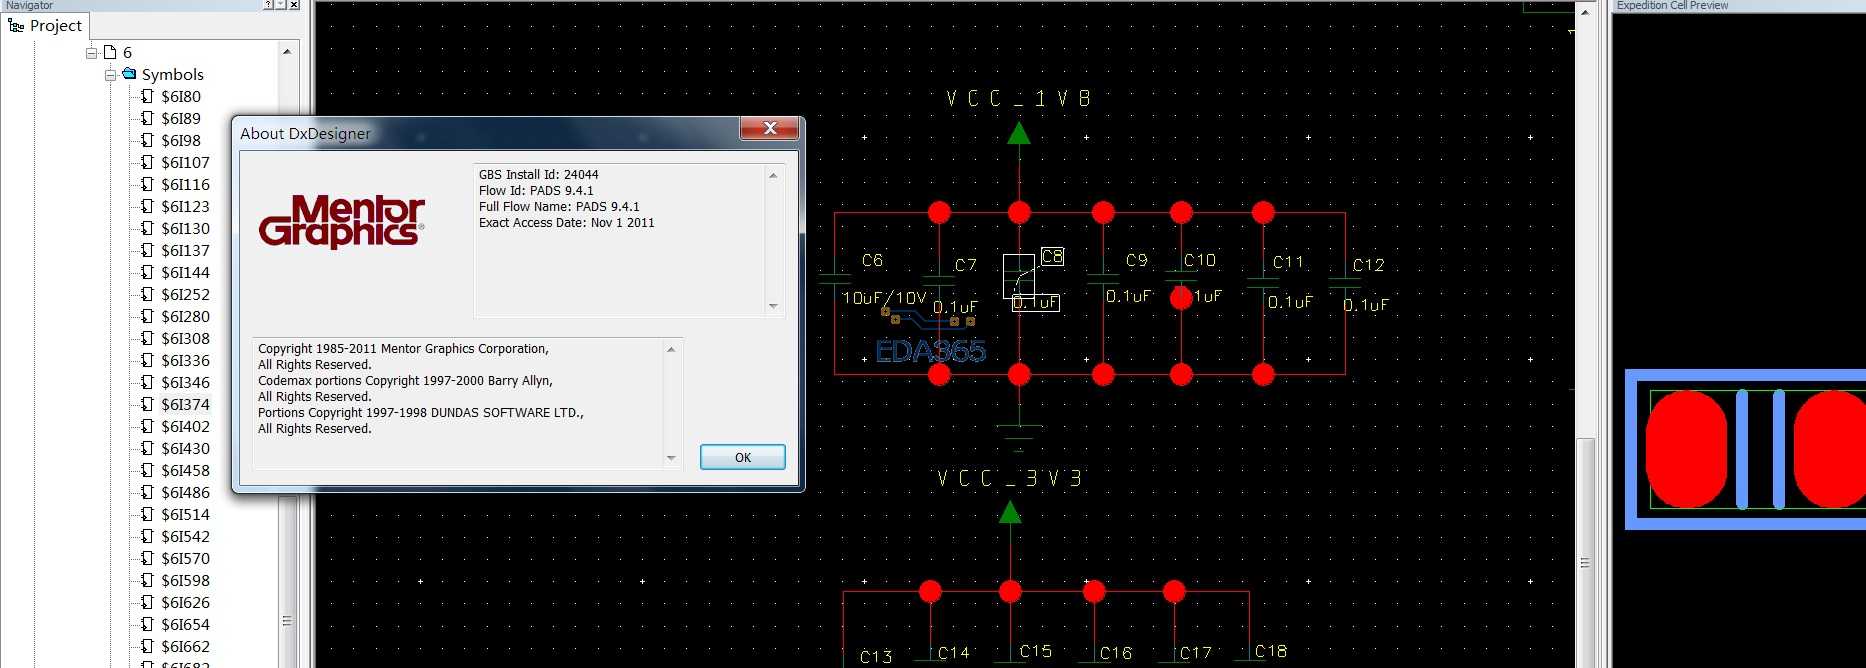The height and width of the screenshot is (668, 1866).
Task: Select capacitor C7 label in schematic
Action: pyautogui.click(x=965, y=265)
